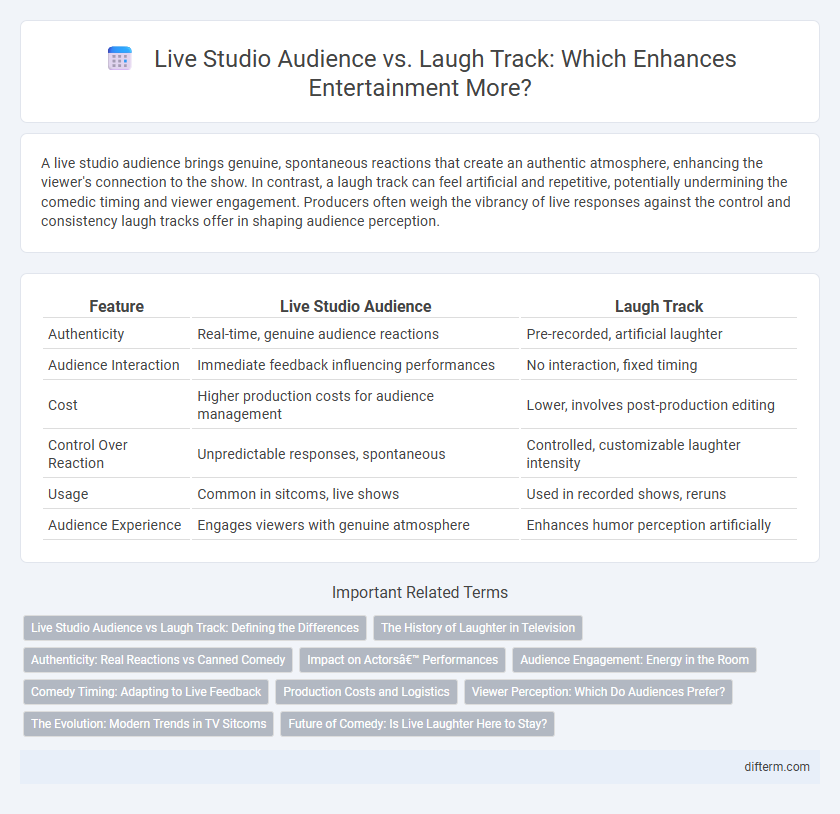Image resolution: width=840 pixels, height=814 pixels.
Task: Select the 'Live Studio Audience' column header
Action: click(x=356, y=307)
